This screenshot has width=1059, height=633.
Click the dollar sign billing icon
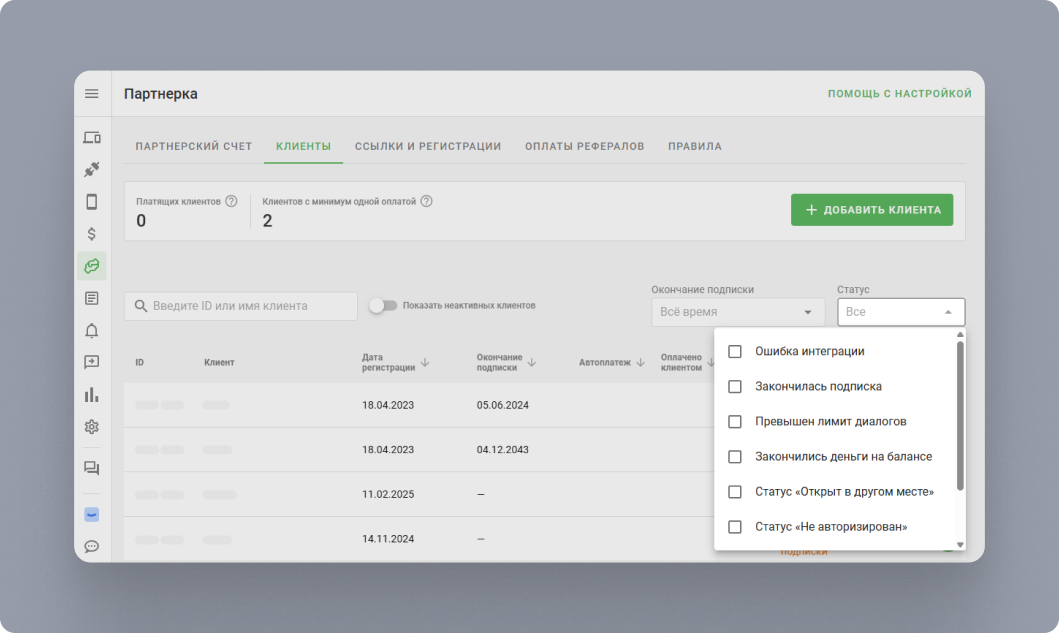coord(92,234)
